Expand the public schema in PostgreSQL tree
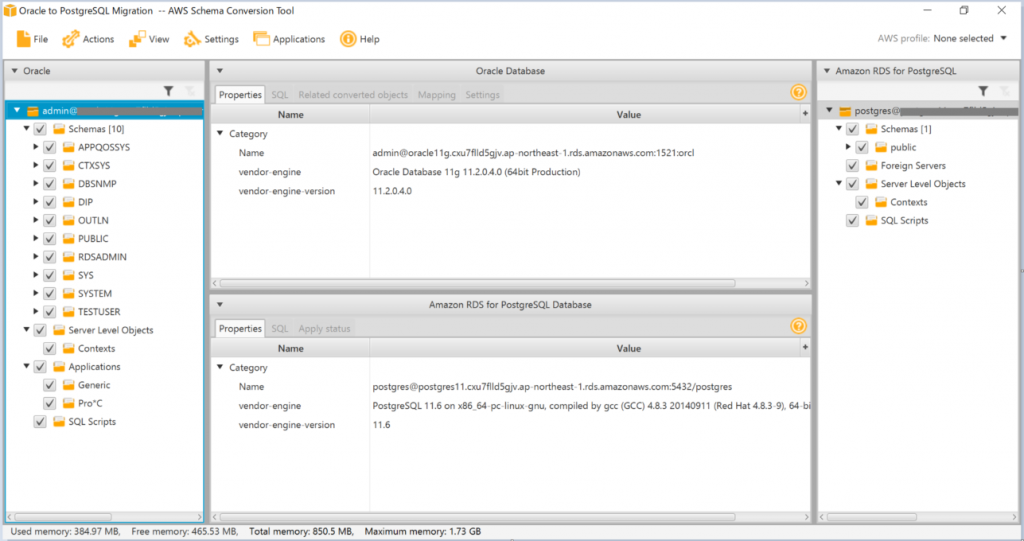Screen dimensions: 1024x541 click(x=848, y=147)
